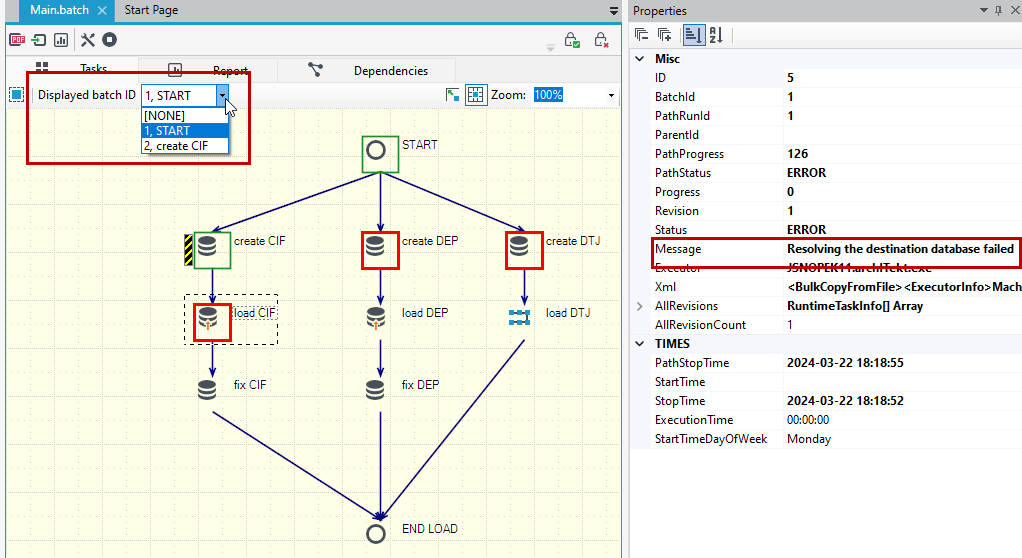Switch to the Start Page tab

coord(151,10)
